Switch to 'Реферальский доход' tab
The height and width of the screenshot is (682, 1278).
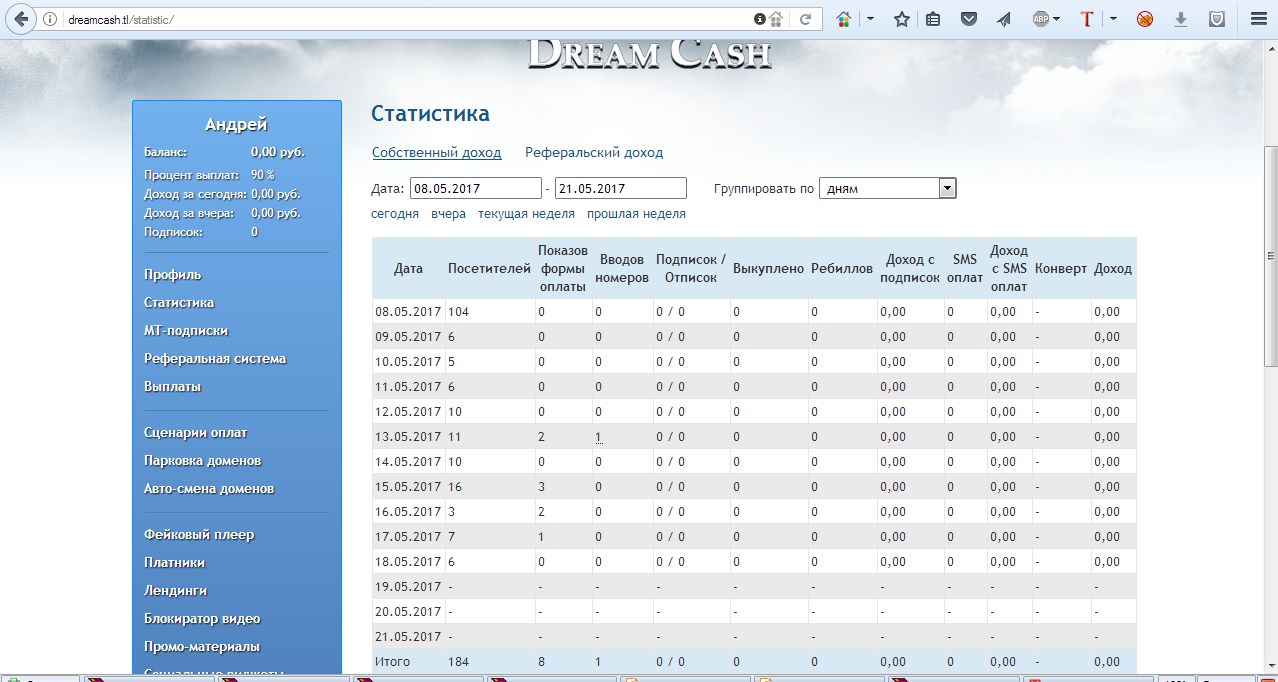(x=594, y=153)
